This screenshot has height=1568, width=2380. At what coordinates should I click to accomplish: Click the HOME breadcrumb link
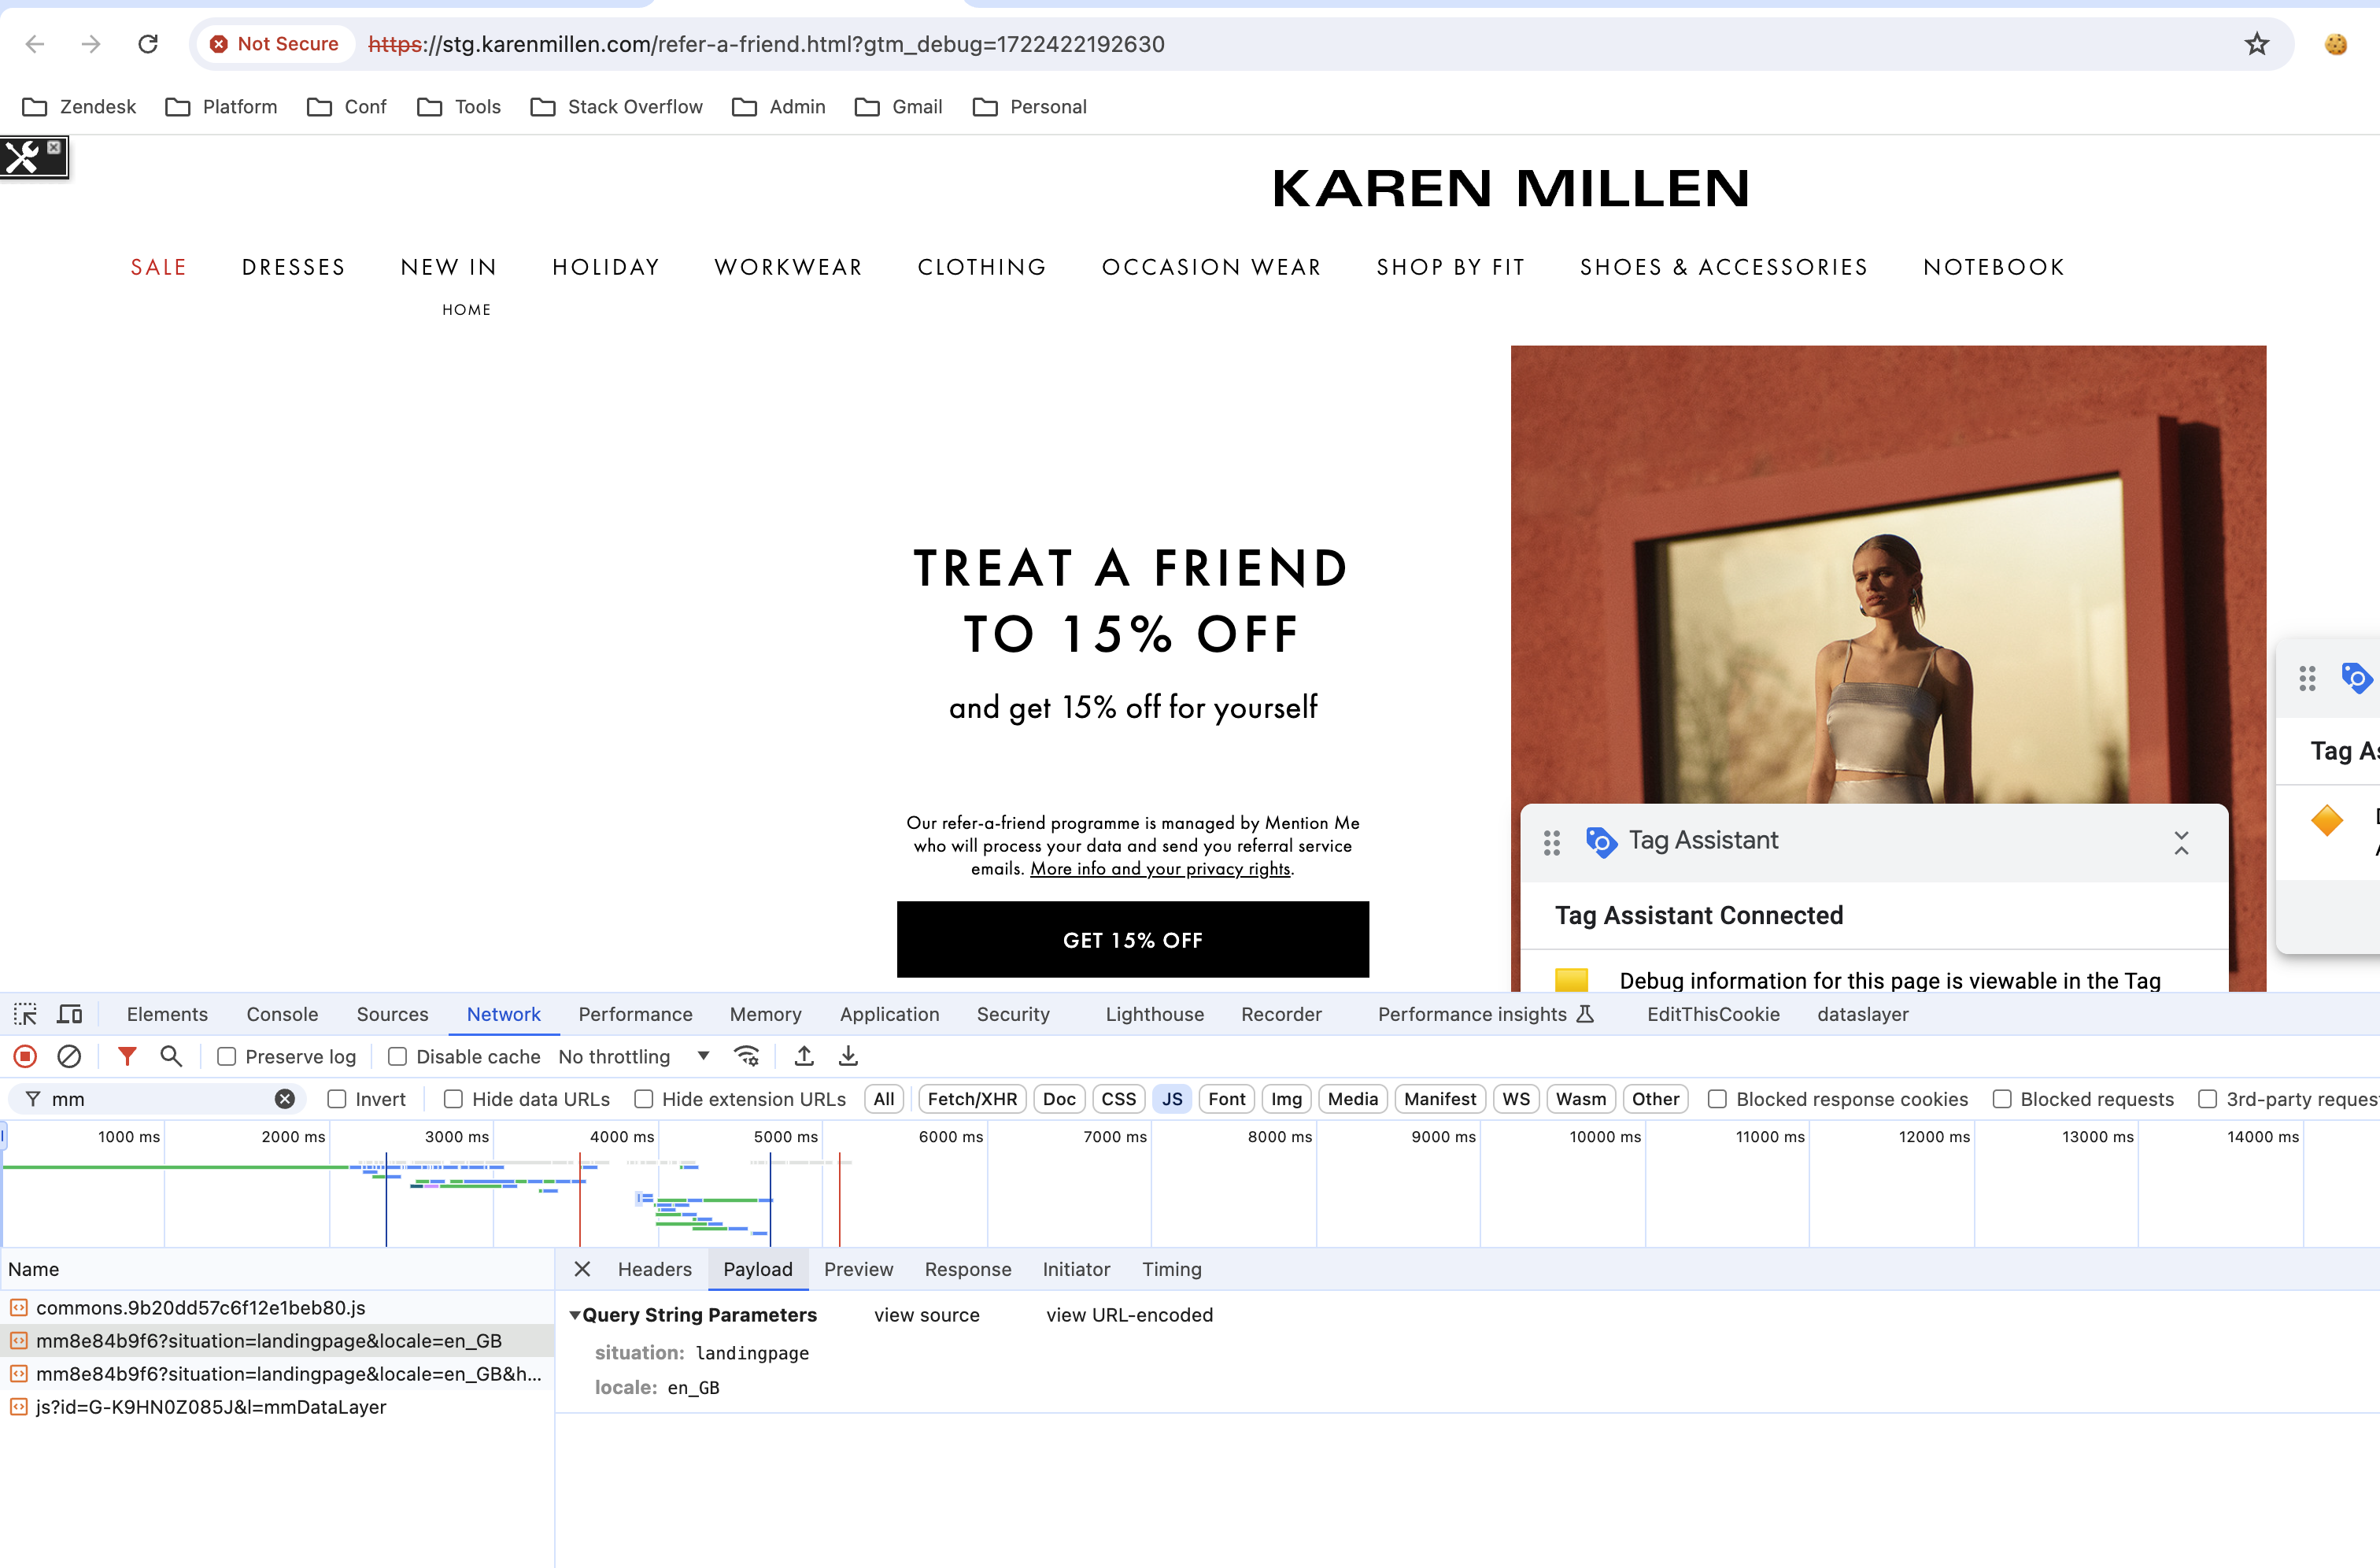point(466,310)
